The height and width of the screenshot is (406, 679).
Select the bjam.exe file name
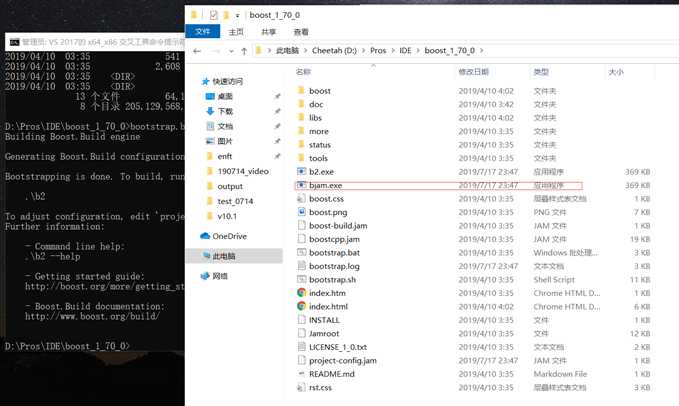(x=326, y=185)
